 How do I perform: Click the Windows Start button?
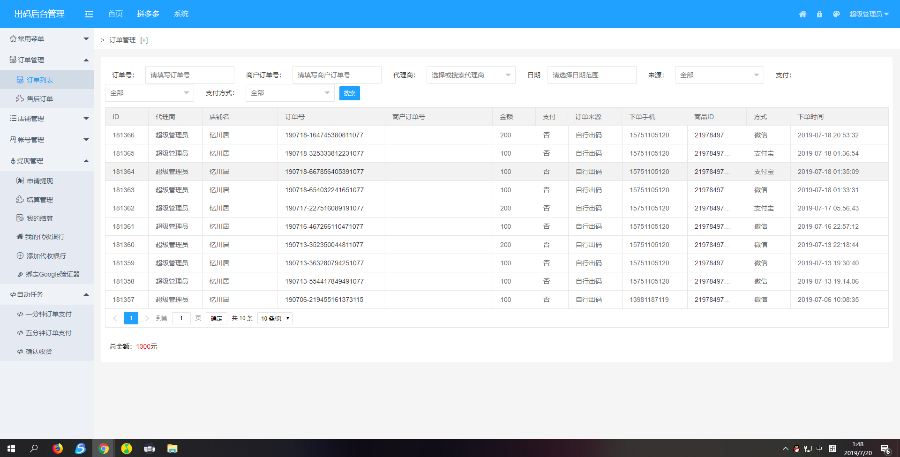pyautogui.click(x=11, y=448)
